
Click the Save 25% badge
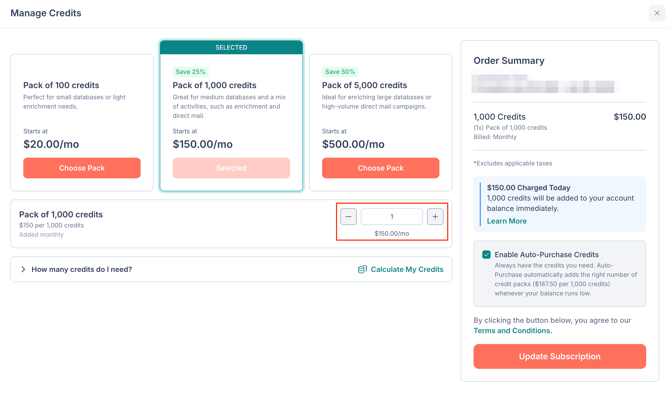(190, 72)
